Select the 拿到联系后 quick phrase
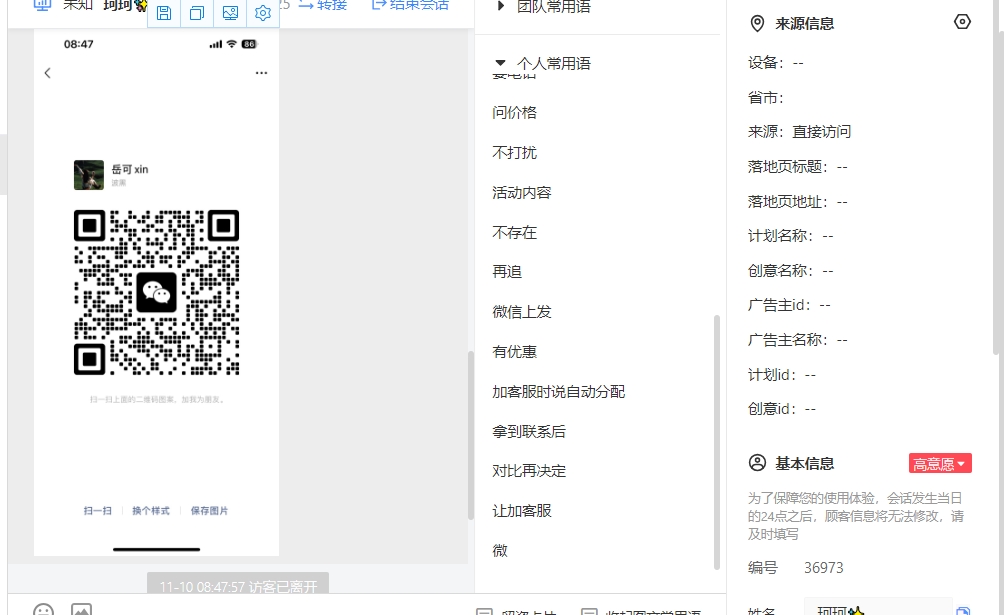Viewport: 1004px width, 615px height. (529, 432)
